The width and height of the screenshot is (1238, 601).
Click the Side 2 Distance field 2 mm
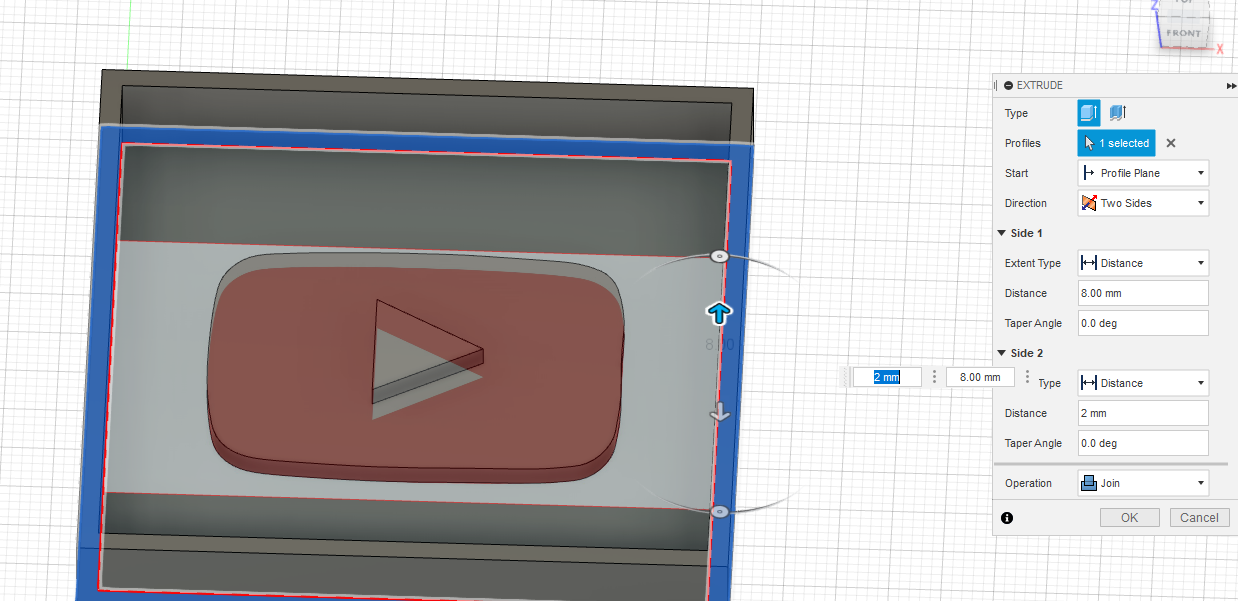(x=1143, y=413)
